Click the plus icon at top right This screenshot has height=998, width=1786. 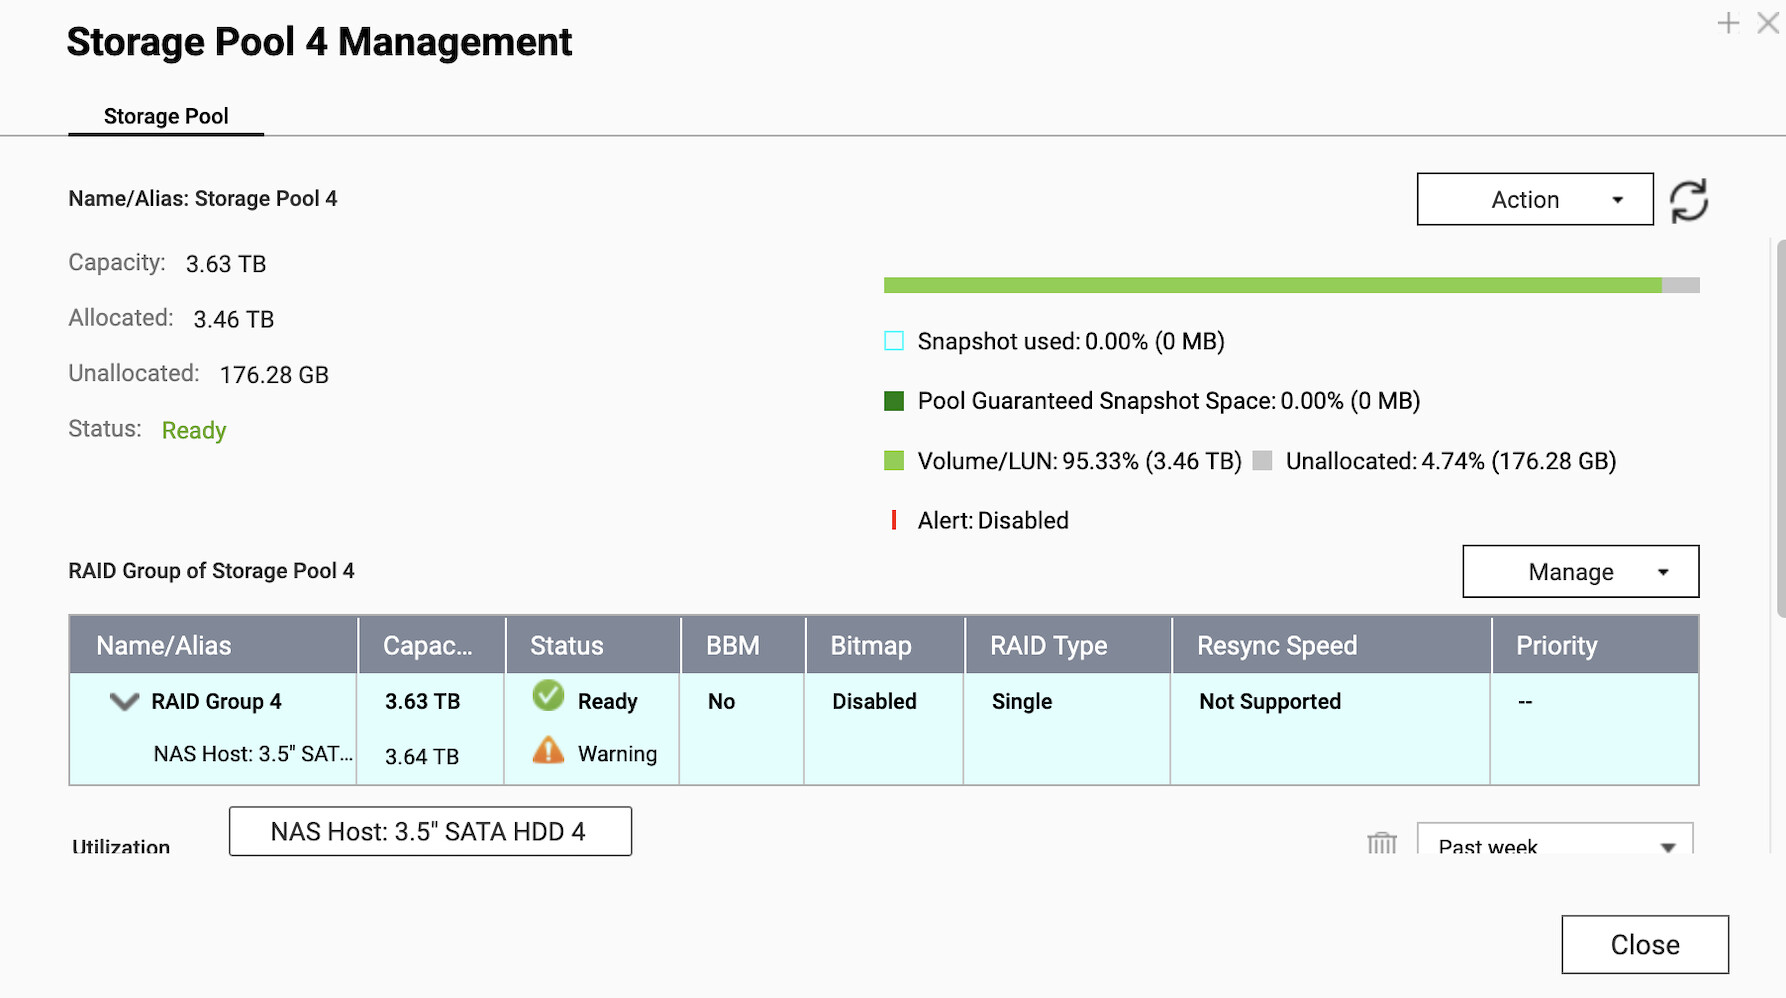pyautogui.click(x=1728, y=23)
